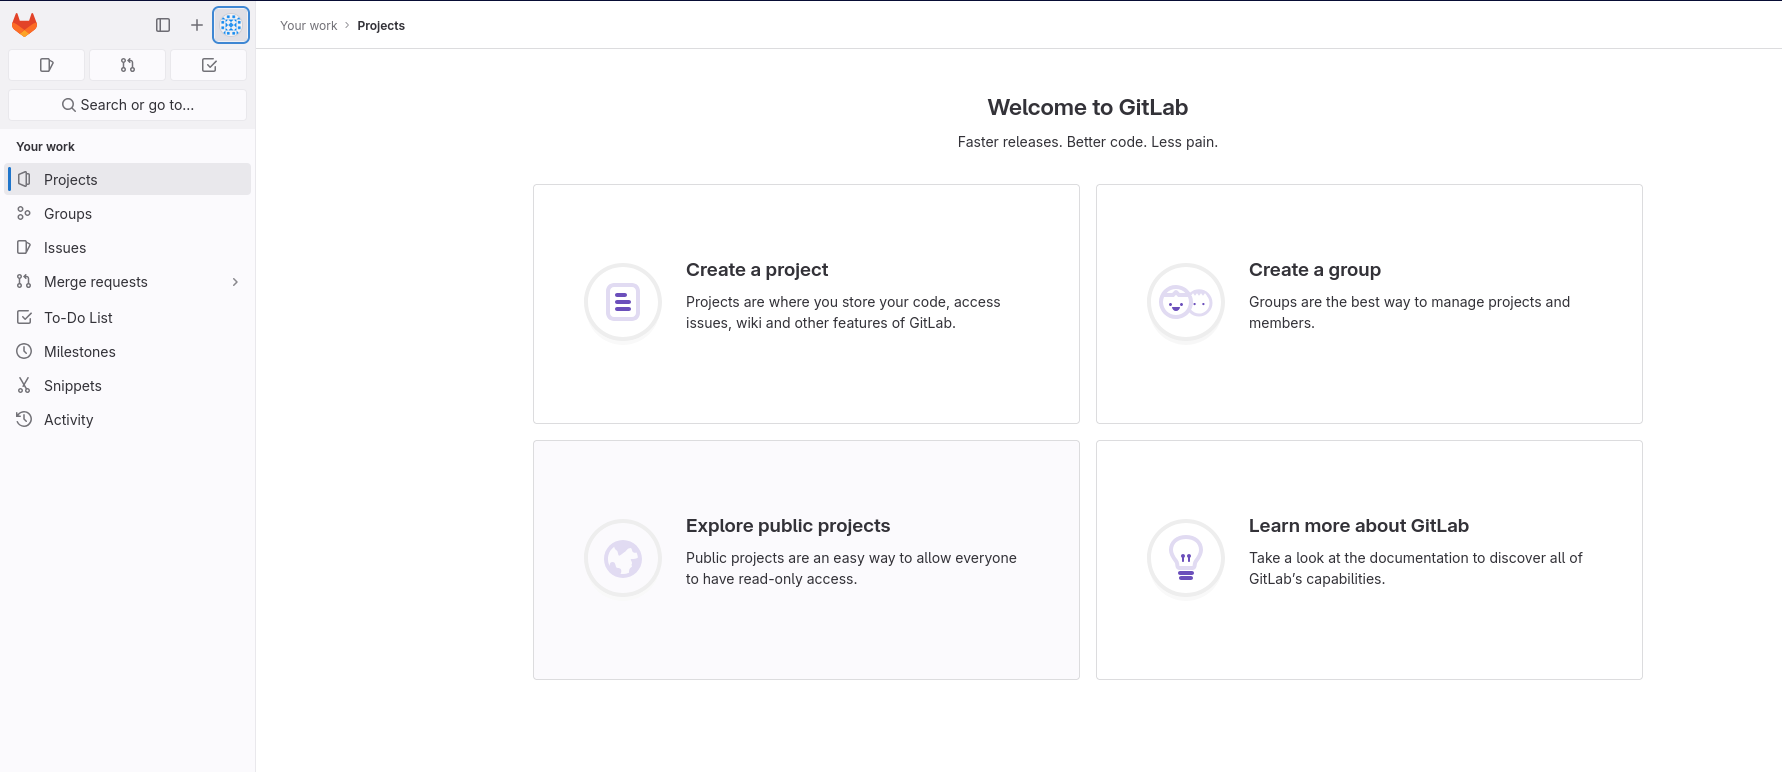Image resolution: width=1782 pixels, height=772 pixels.
Task: Open Milestones in the sidebar
Action: point(128,352)
